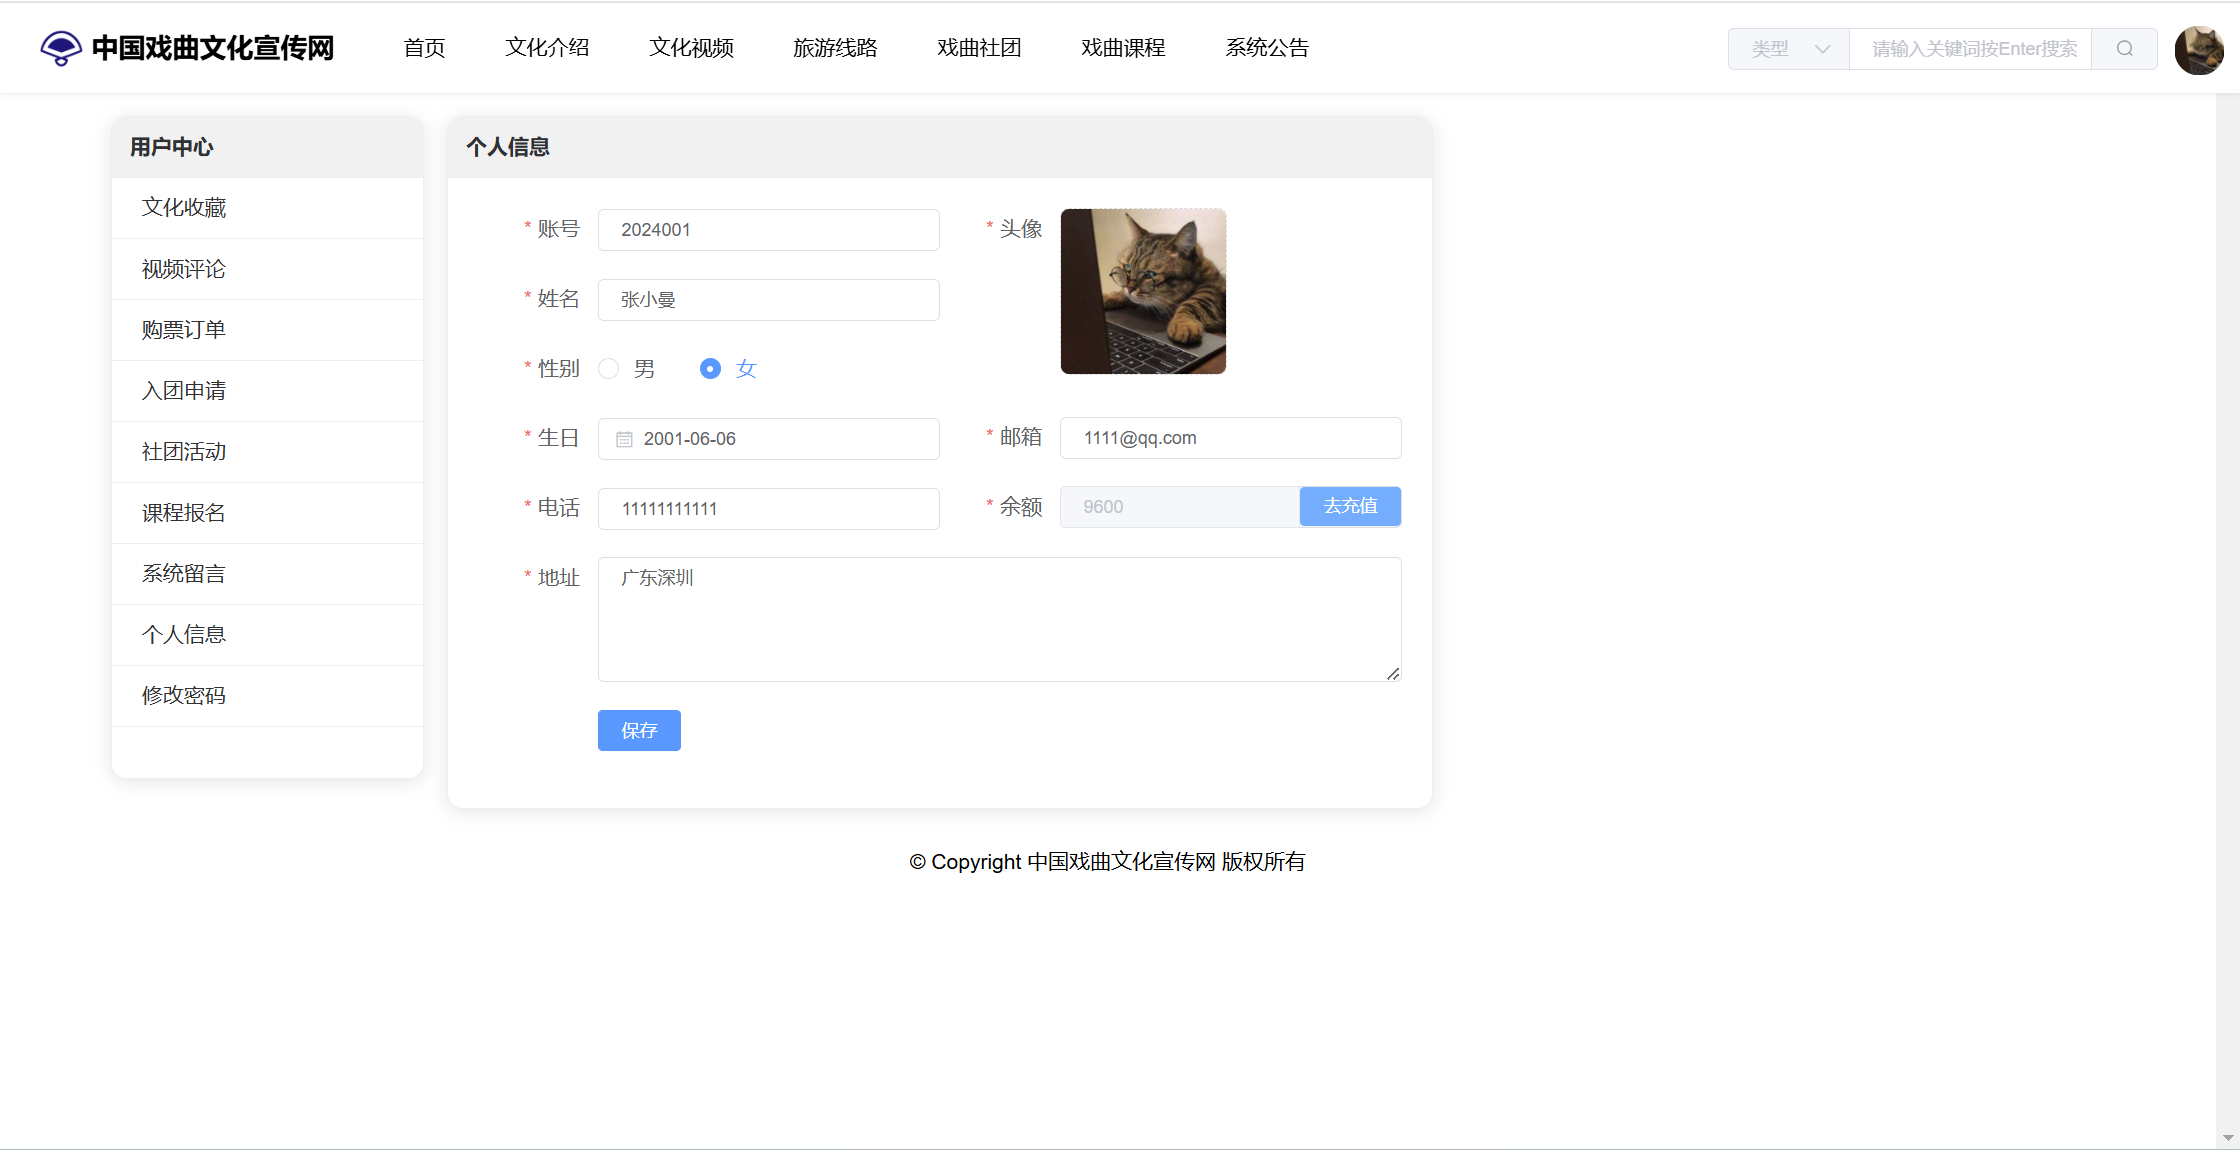Click the cat profile picture thumbnail
2240x1150 pixels.
[1143, 291]
